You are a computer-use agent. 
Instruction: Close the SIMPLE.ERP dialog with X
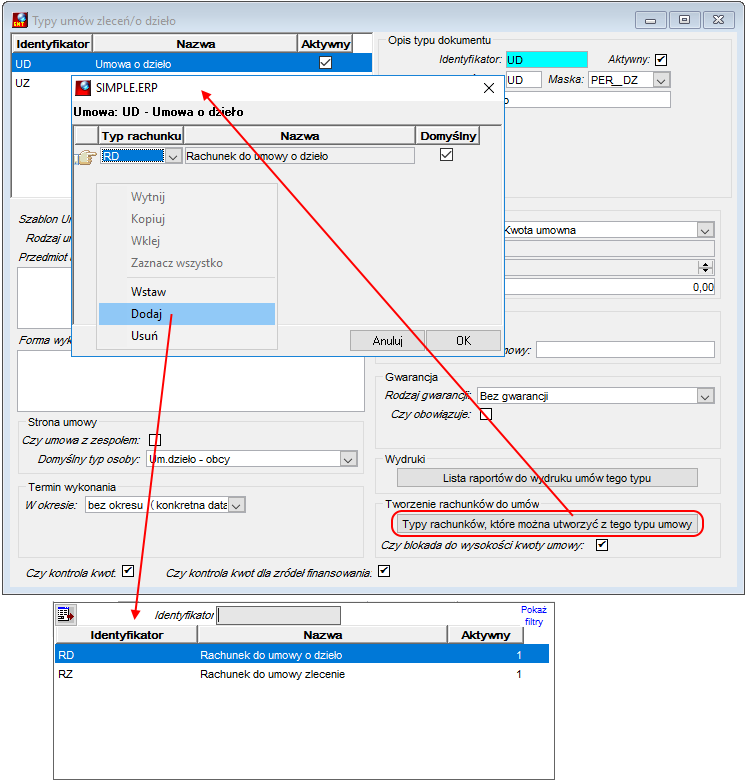[489, 88]
